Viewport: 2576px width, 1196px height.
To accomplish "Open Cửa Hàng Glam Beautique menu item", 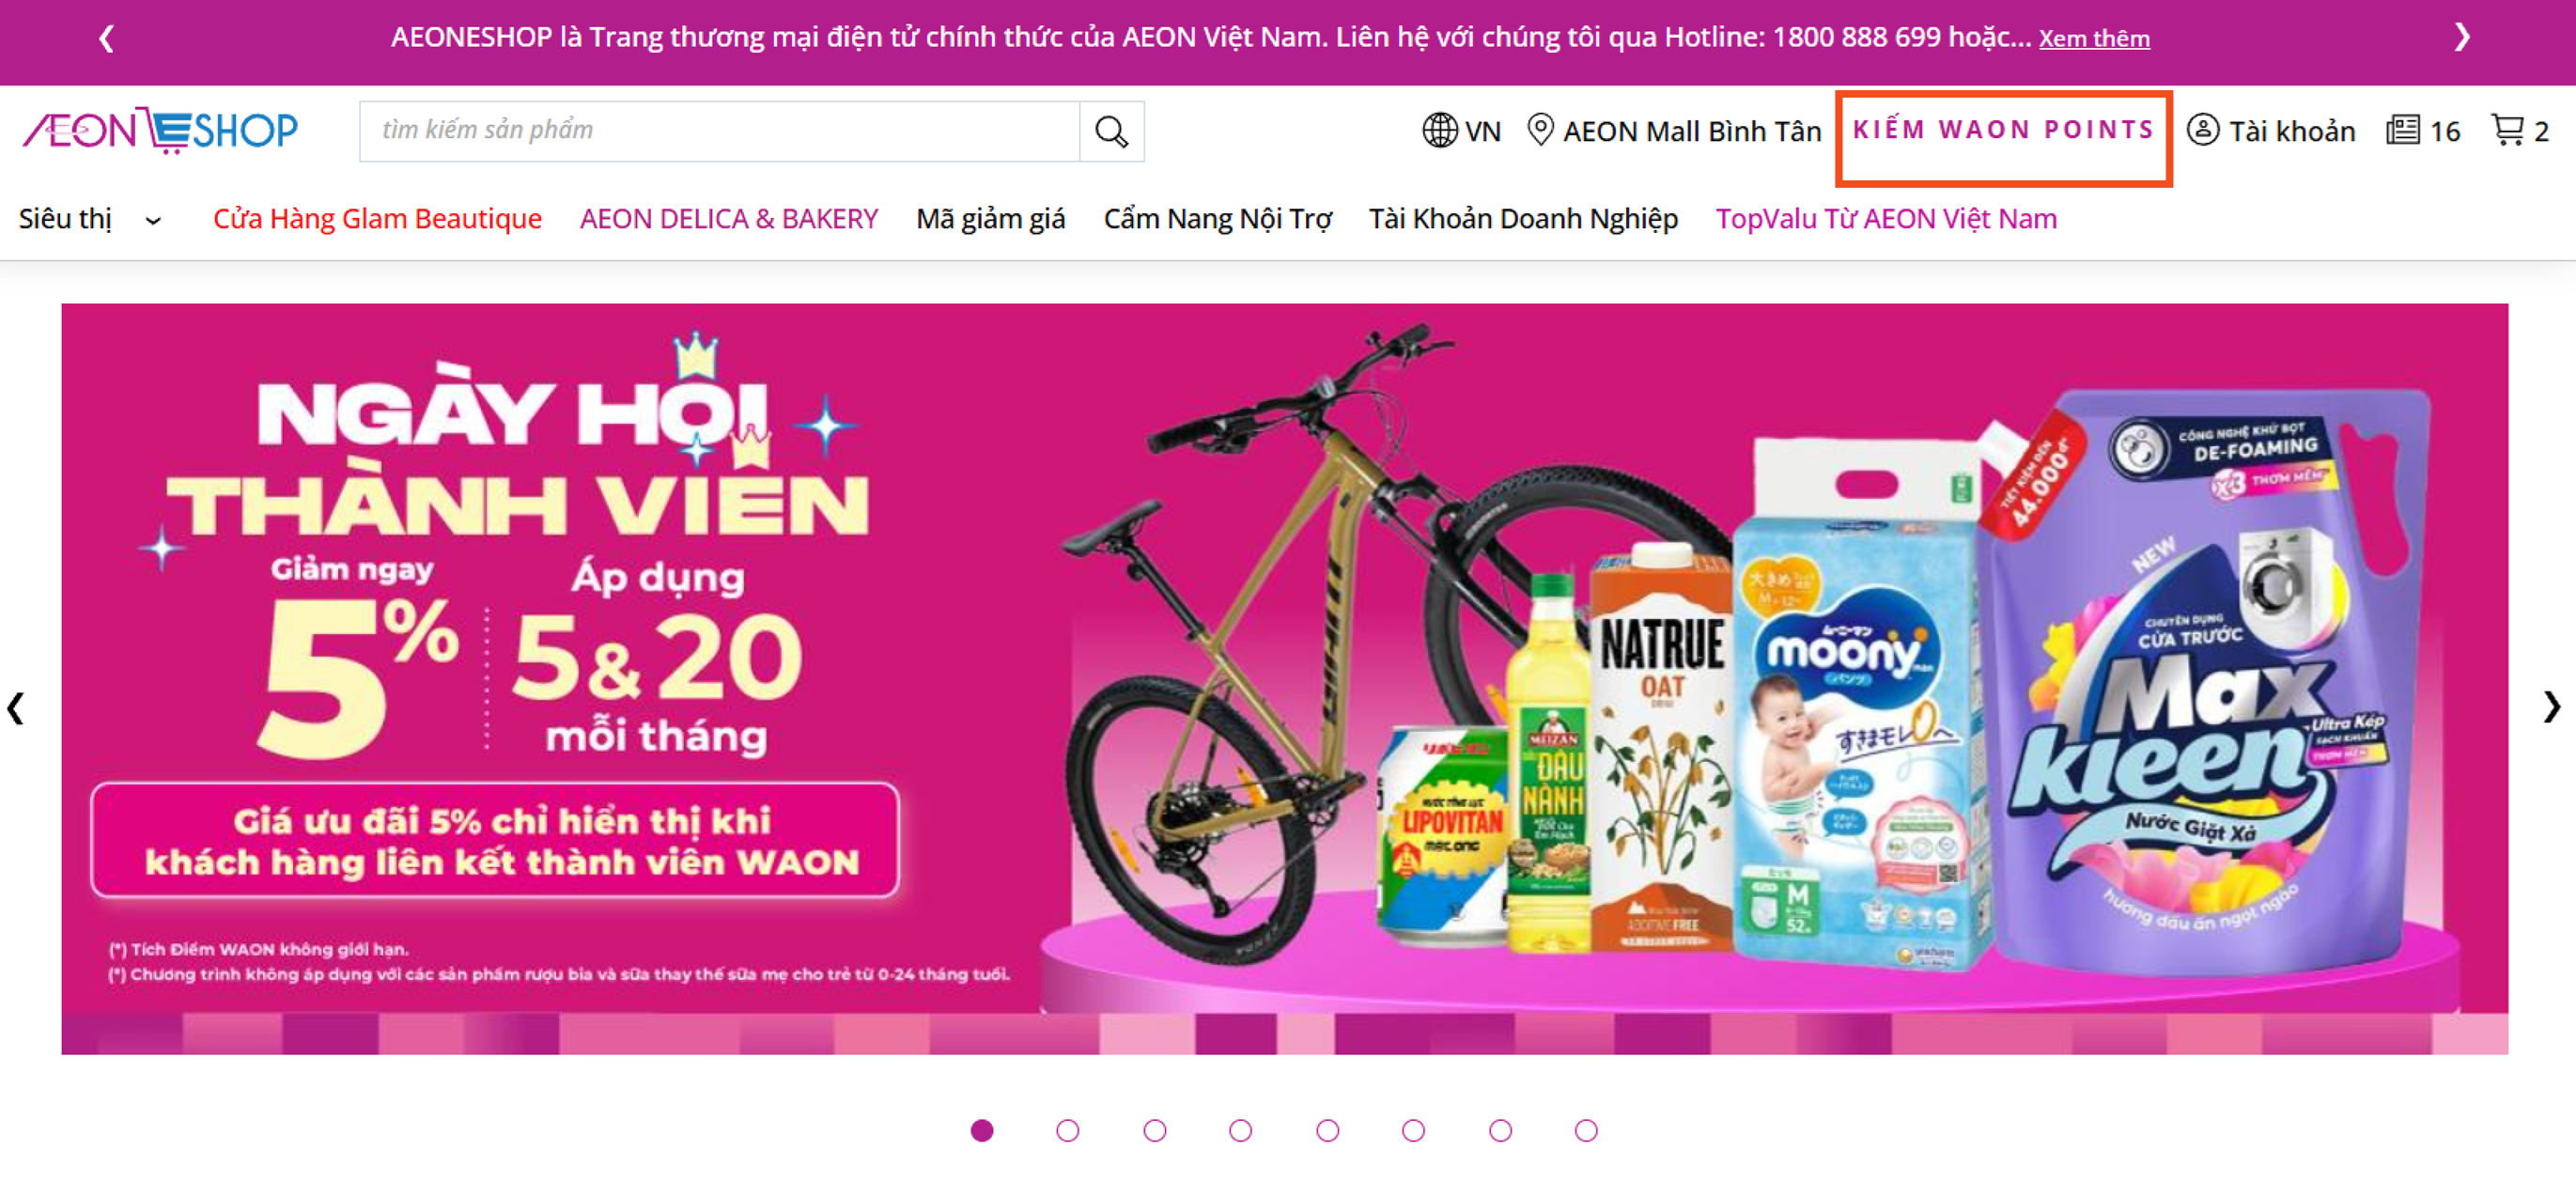I will click(x=377, y=219).
